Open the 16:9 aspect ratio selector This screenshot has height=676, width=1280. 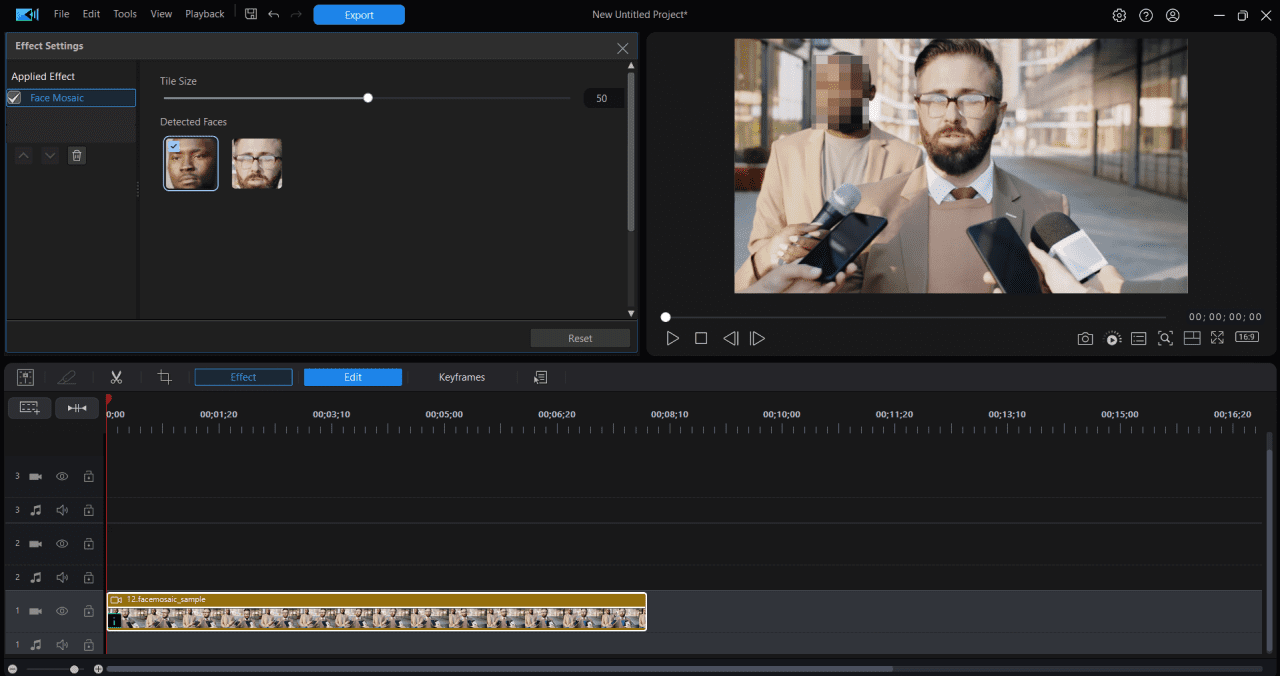(x=1246, y=337)
